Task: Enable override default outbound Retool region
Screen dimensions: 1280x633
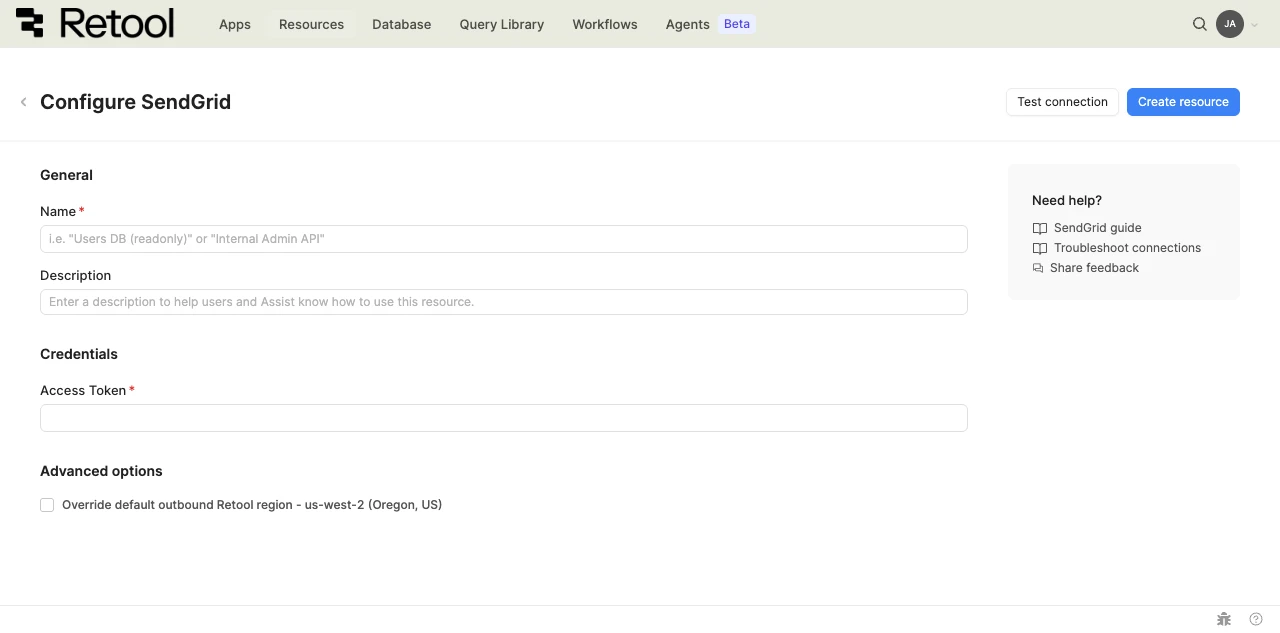Action: point(47,505)
